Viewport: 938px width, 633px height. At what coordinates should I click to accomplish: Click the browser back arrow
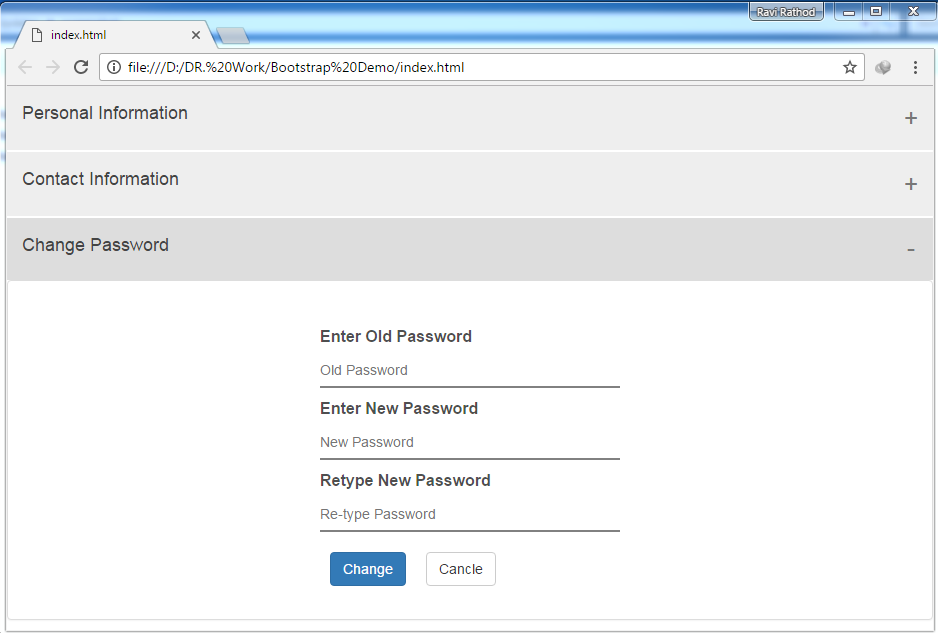point(25,67)
